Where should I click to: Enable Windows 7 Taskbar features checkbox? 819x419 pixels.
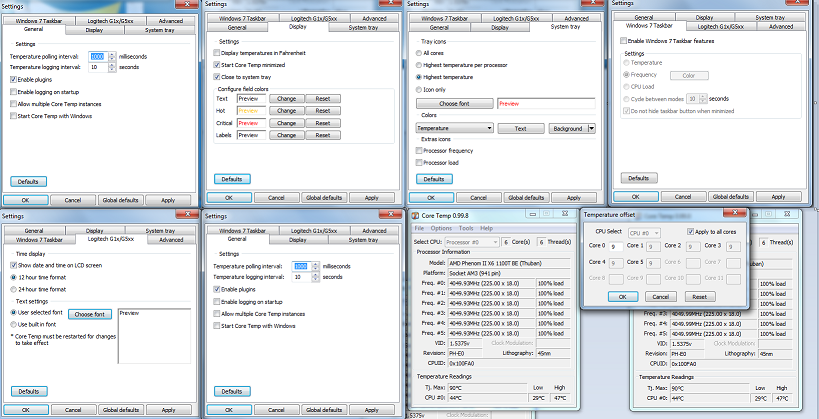[620, 40]
